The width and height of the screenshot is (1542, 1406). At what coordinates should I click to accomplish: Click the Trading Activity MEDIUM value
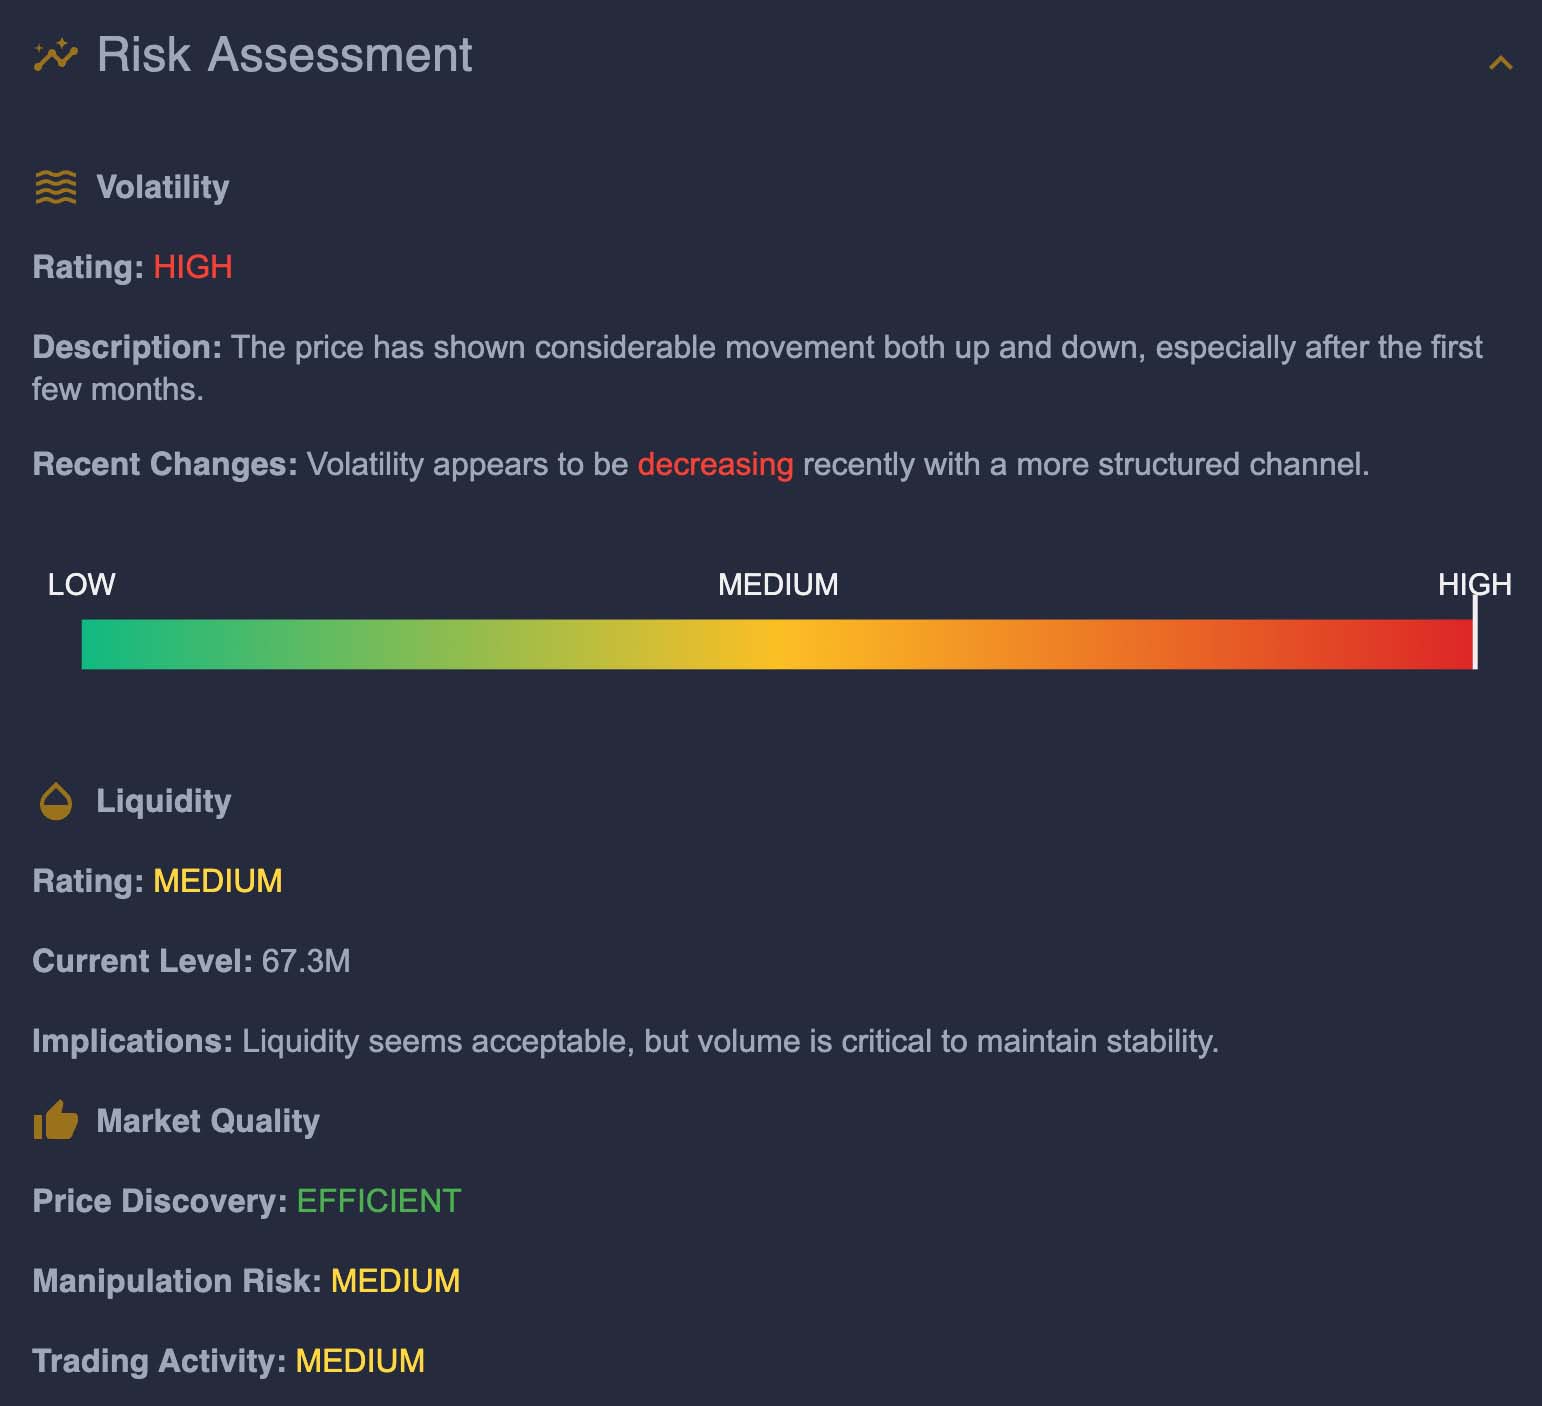coord(360,1361)
